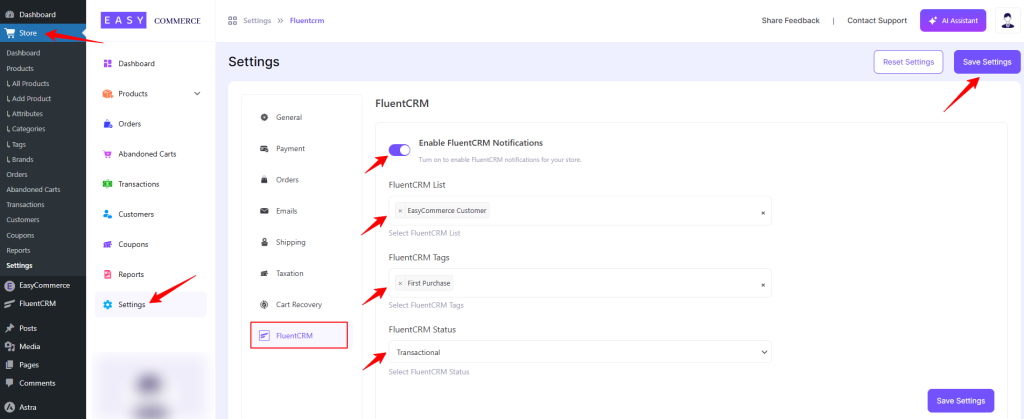Viewport: 1024px width, 419px height.
Task: Open Customers in WP submenu
Action: tap(23, 220)
